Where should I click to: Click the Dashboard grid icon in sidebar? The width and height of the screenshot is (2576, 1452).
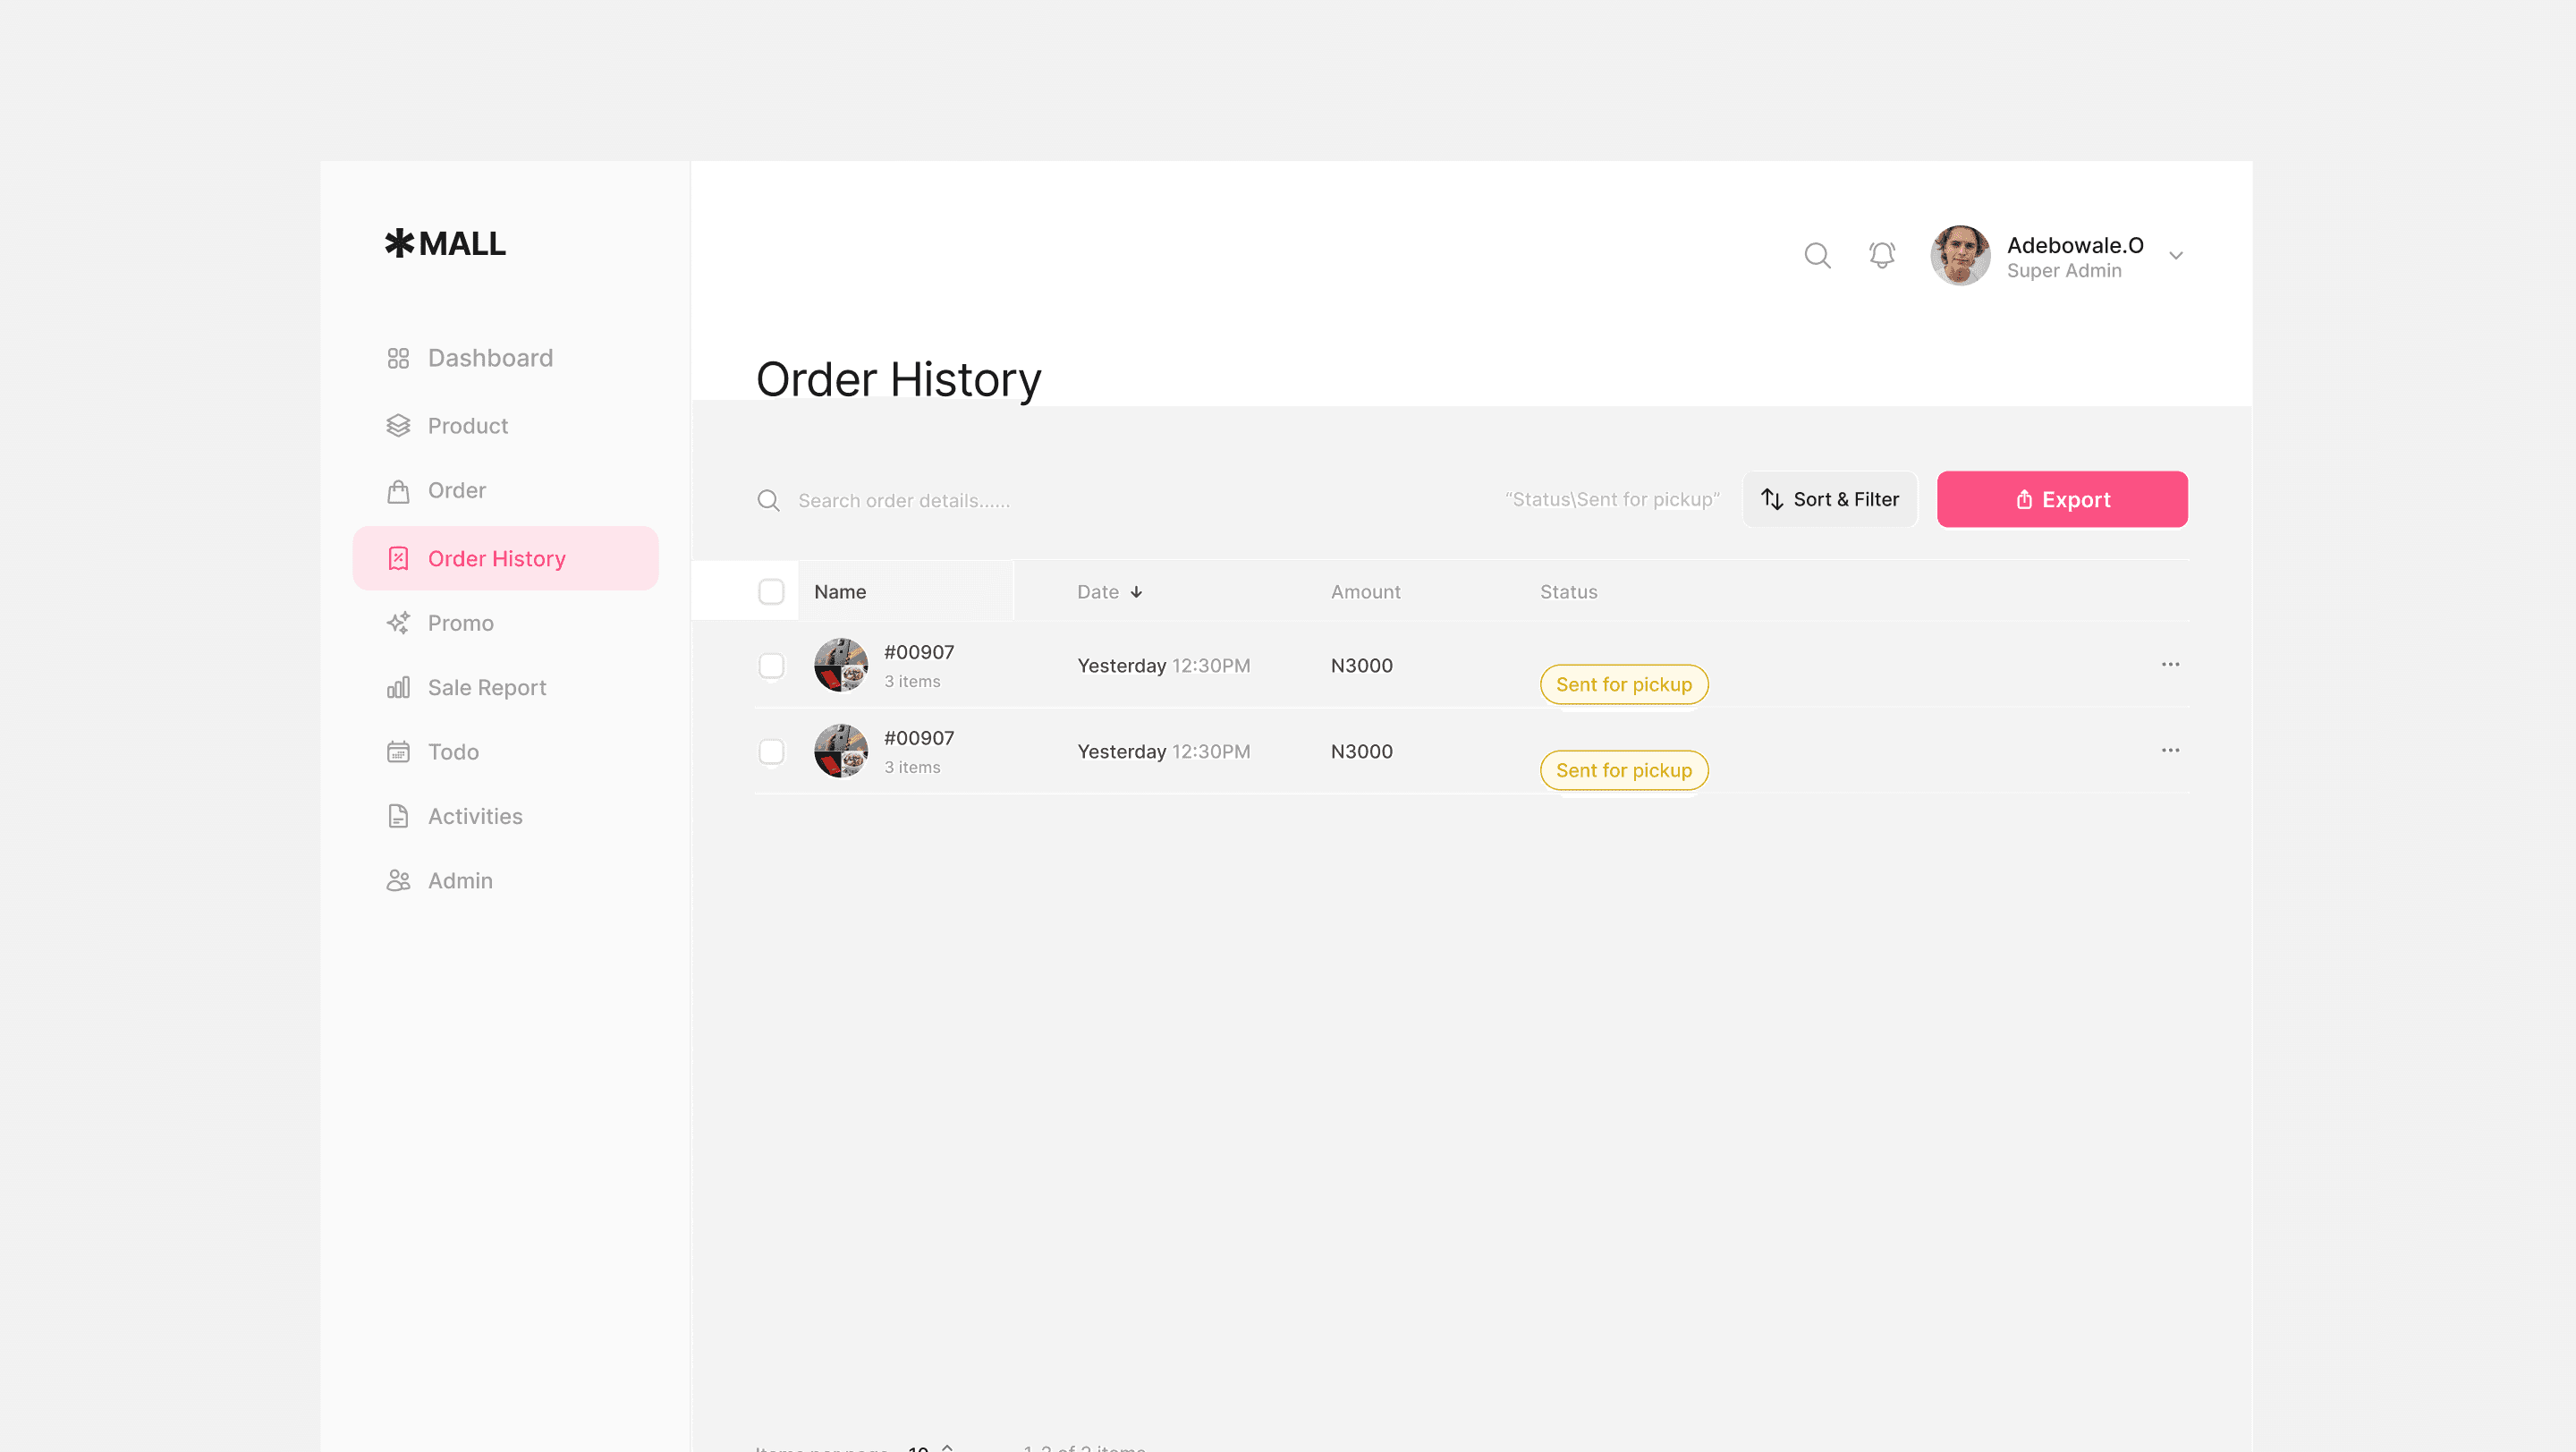(x=398, y=358)
